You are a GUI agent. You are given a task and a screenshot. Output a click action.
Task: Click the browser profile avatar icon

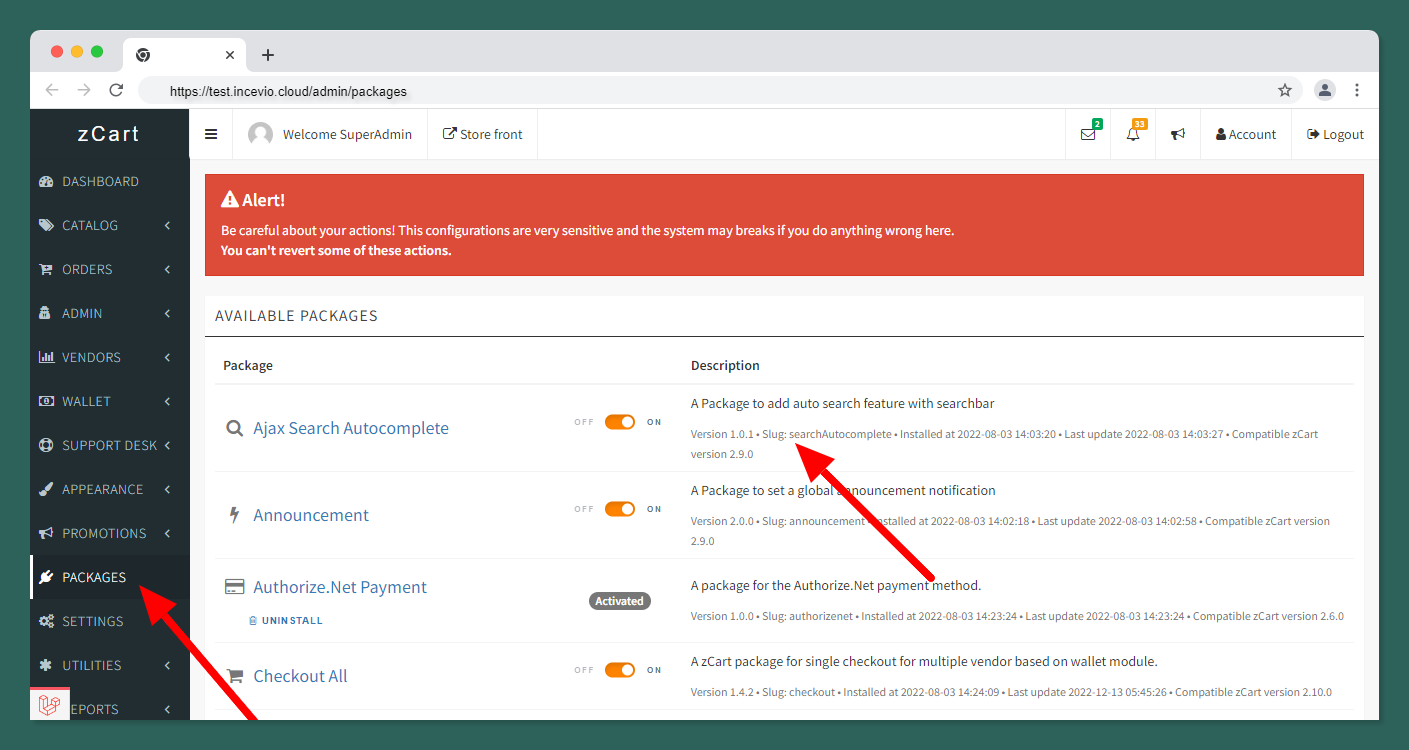(1325, 90)
